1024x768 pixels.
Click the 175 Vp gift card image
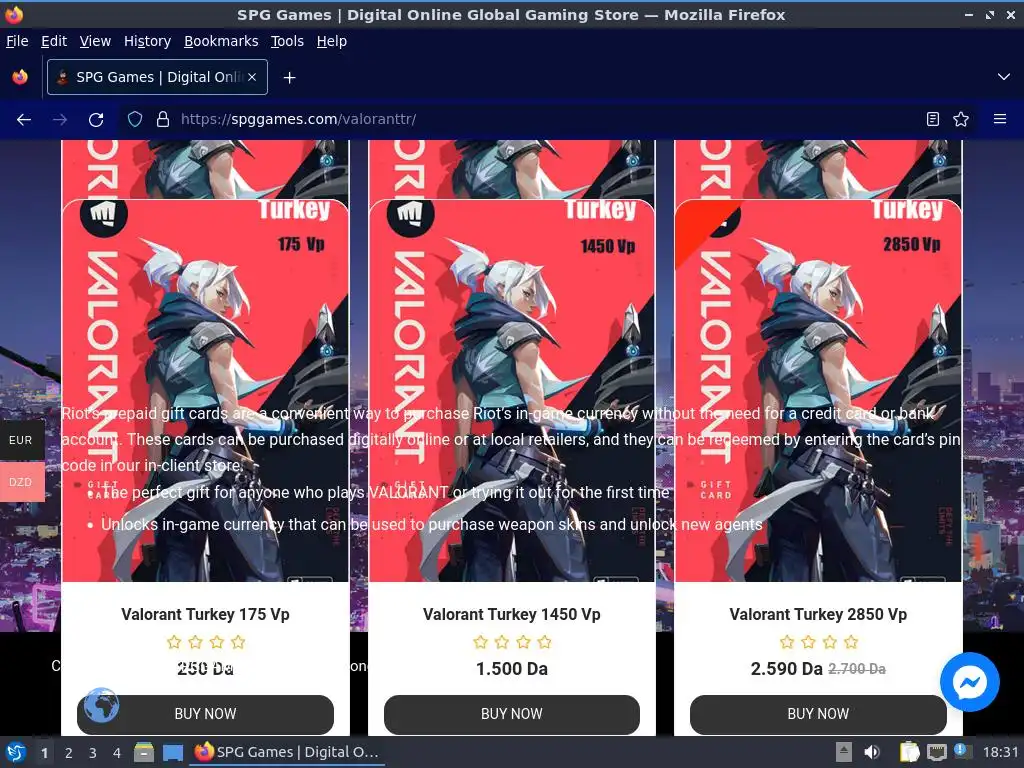point(205,390)
